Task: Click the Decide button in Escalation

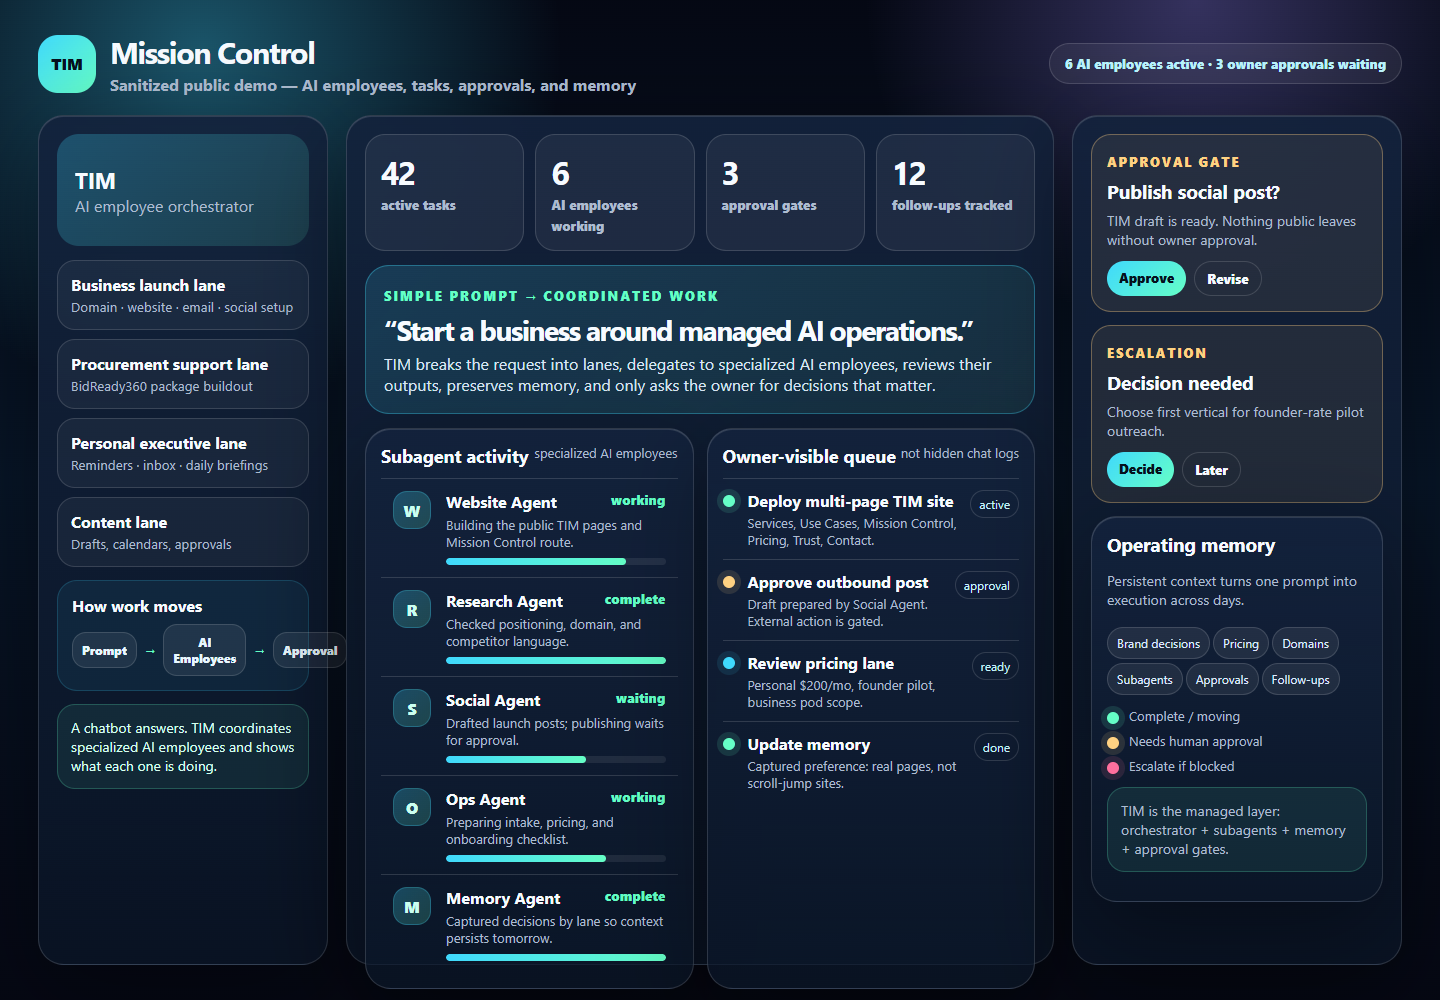Action: [x=1140, y=469]
